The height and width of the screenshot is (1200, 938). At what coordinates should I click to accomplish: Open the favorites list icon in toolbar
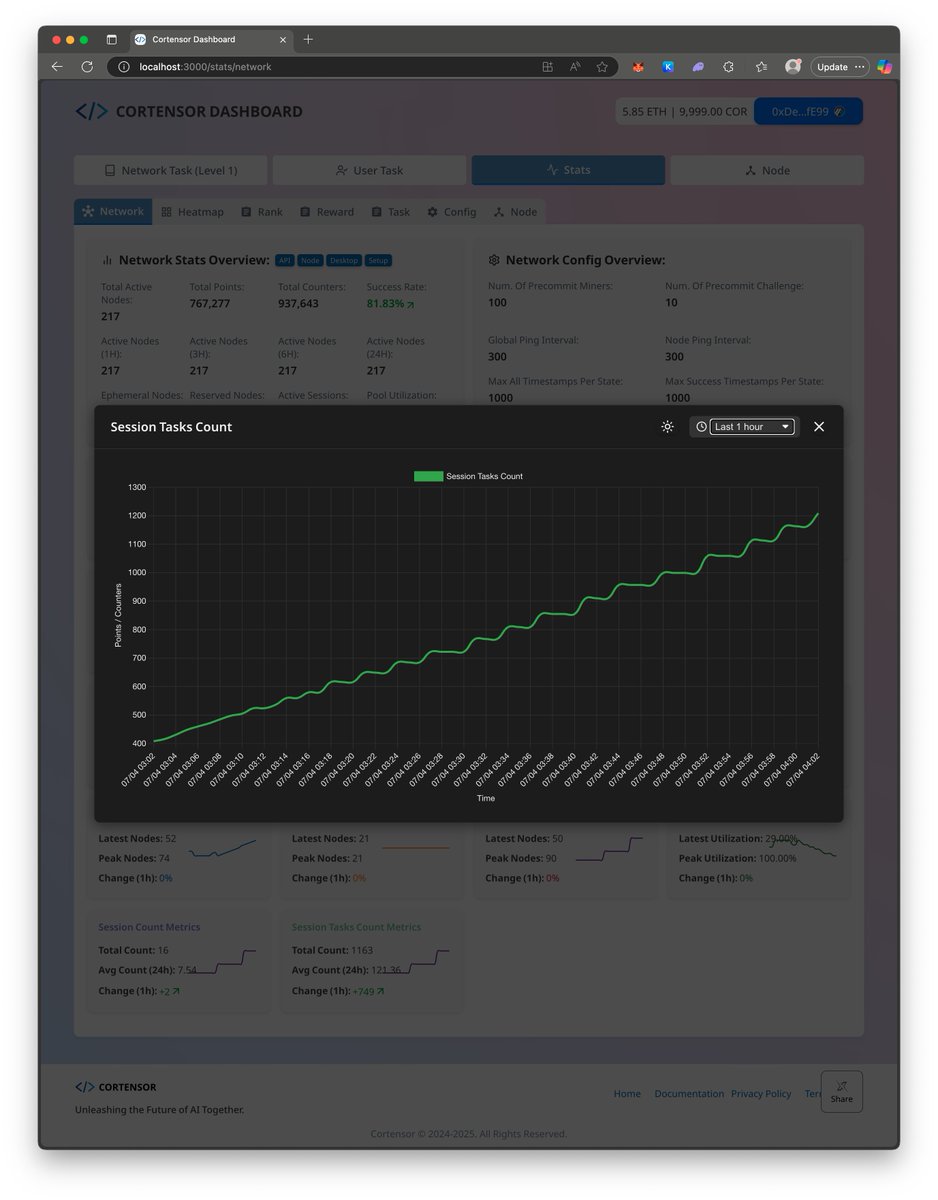761,67
